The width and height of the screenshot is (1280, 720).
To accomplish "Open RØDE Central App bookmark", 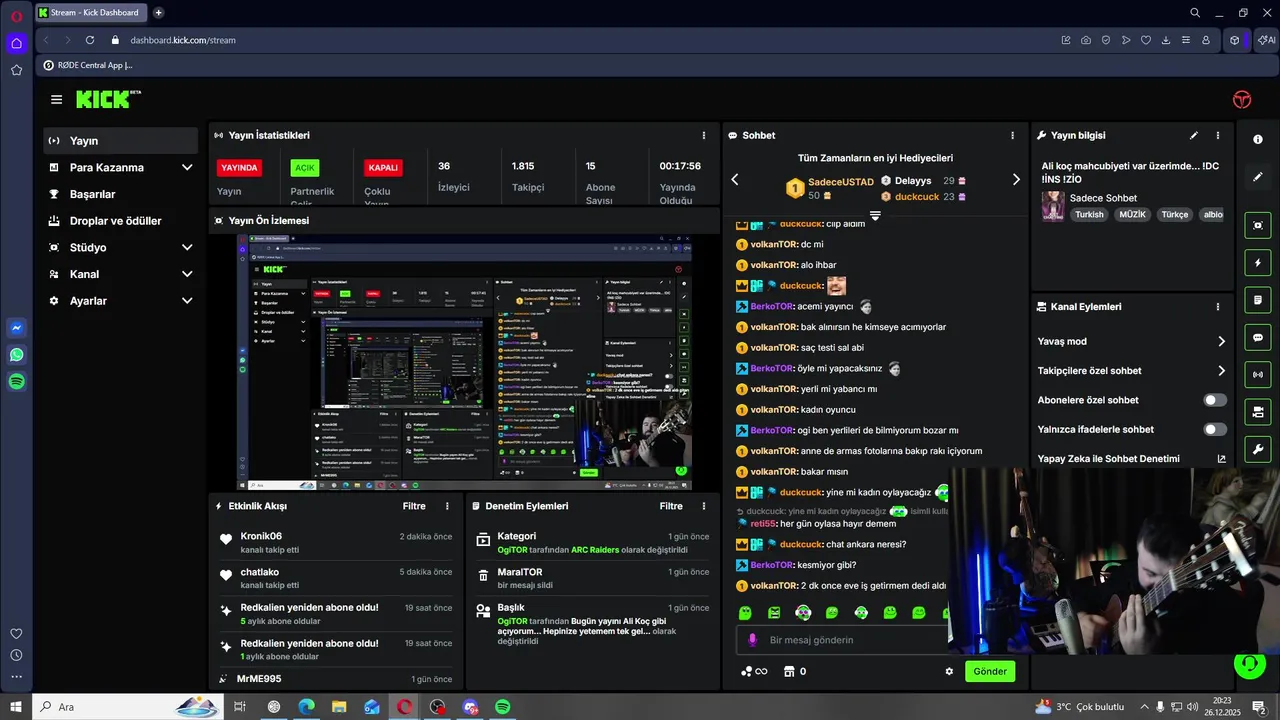I will (88, 65).
